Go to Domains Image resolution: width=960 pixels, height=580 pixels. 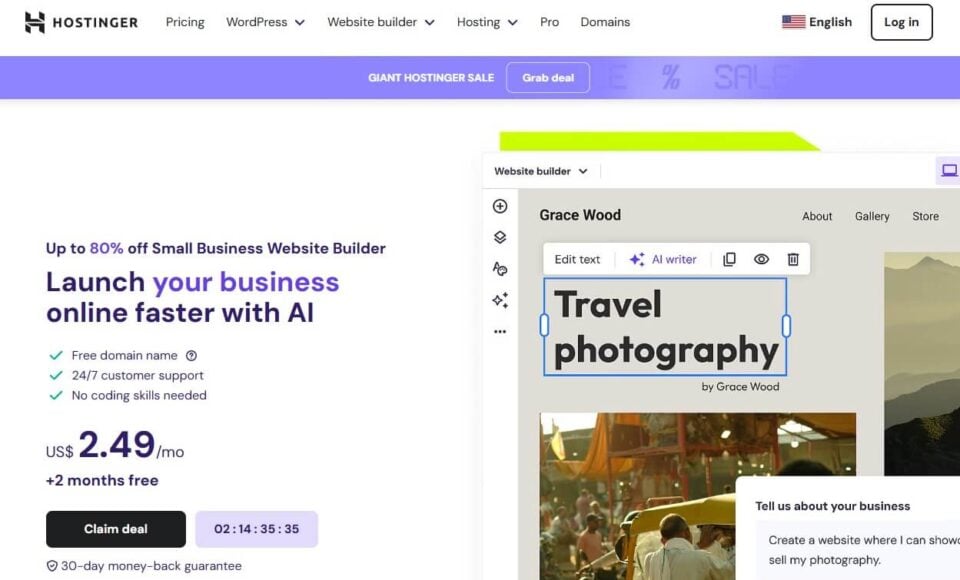(x=605, y=22)
